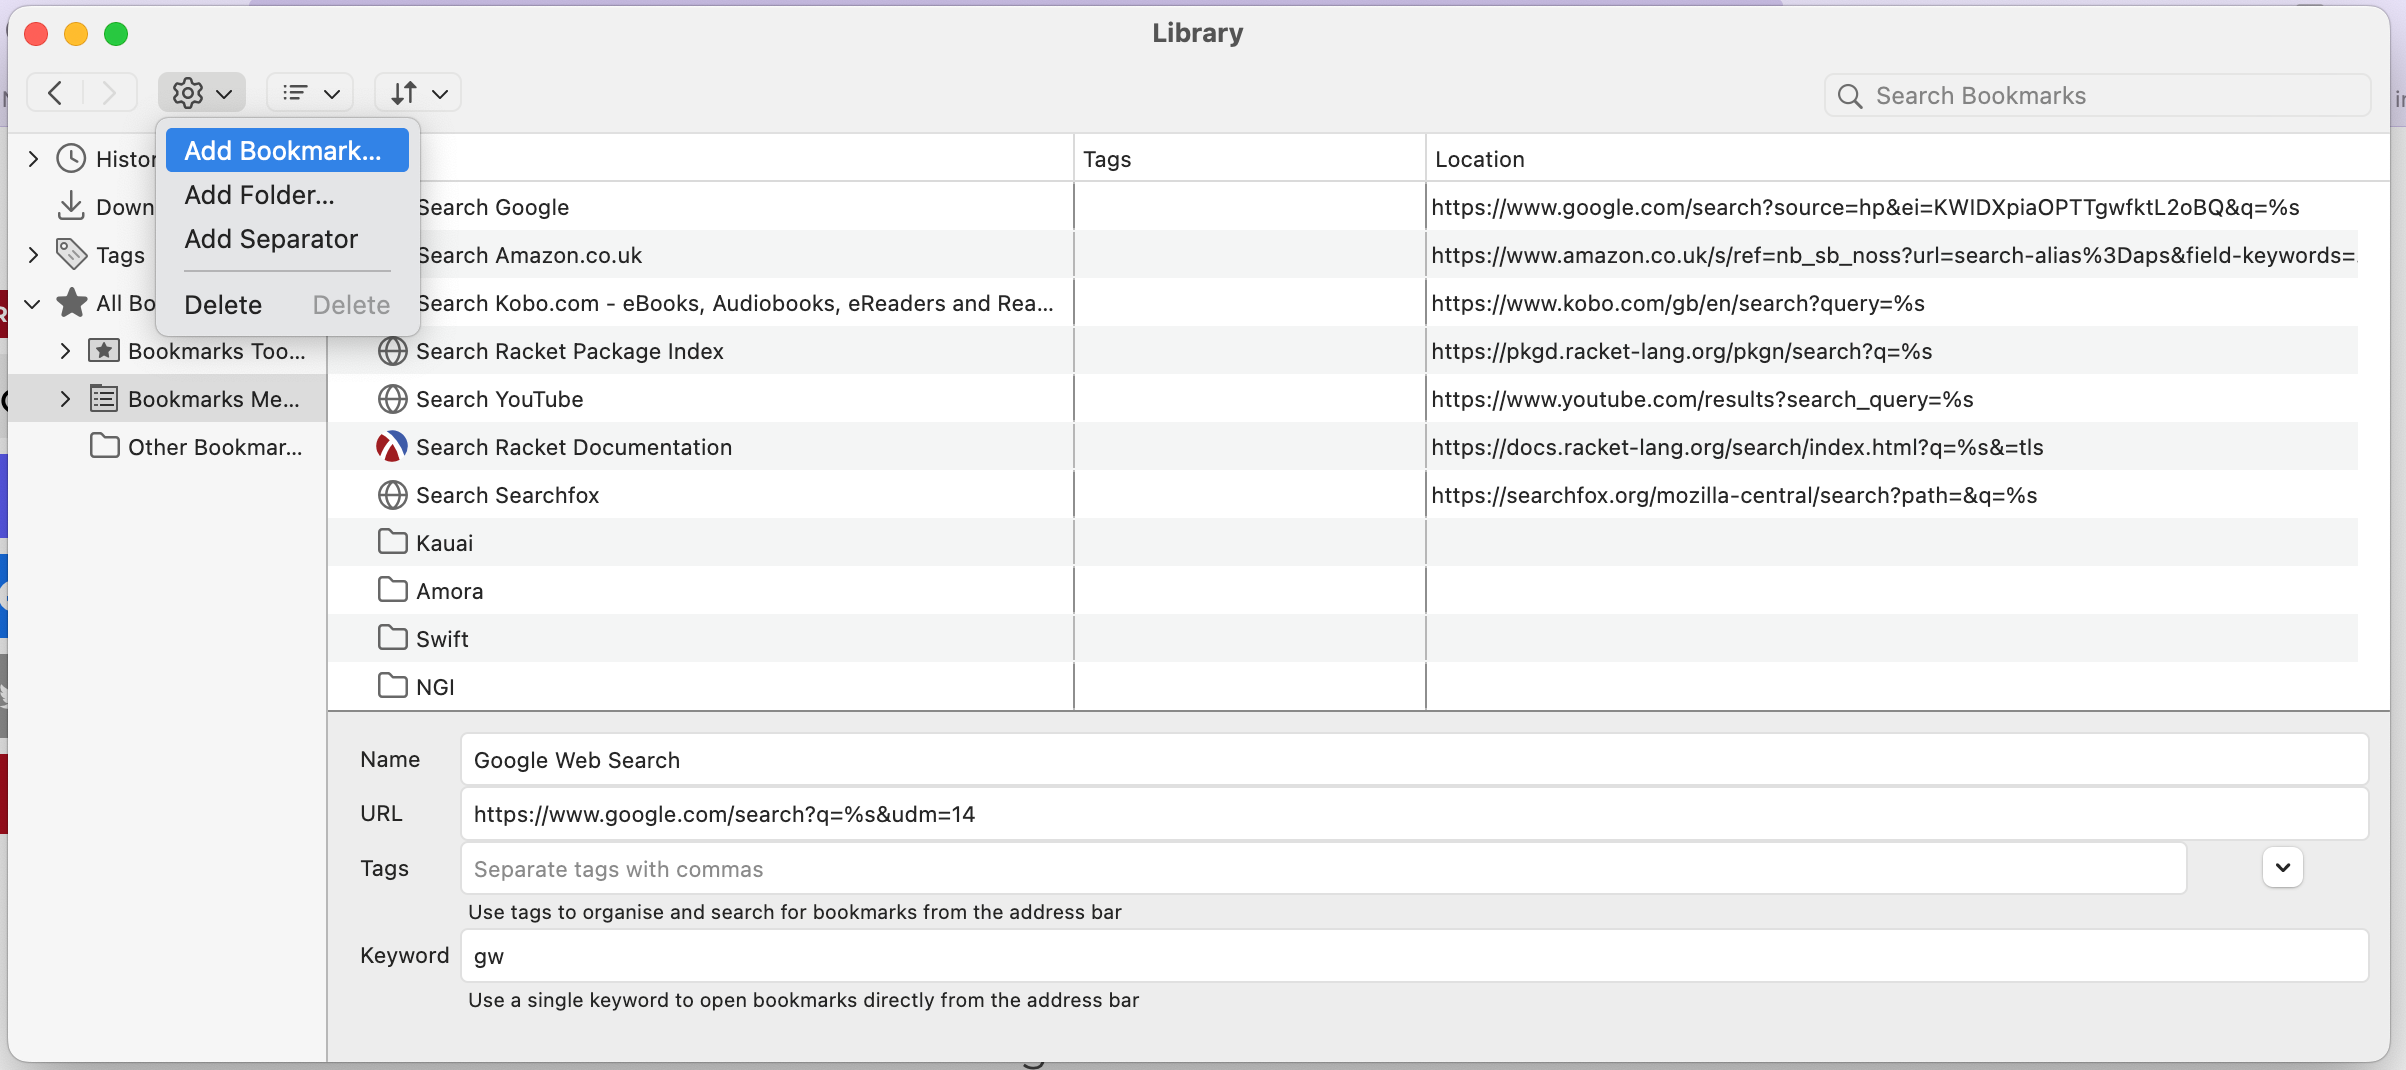Sort by the Tags column header
The height and width of the screenshot is (1070, 2406).
coord(1249,158)
